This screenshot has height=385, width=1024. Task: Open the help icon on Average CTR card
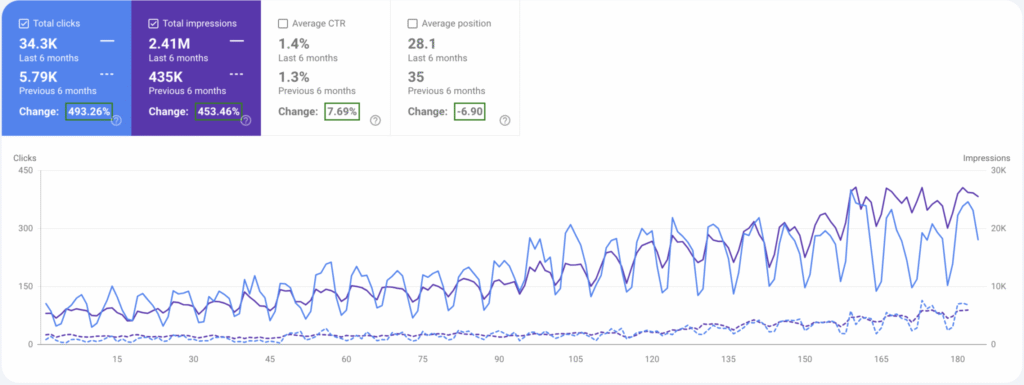point(376,121)
